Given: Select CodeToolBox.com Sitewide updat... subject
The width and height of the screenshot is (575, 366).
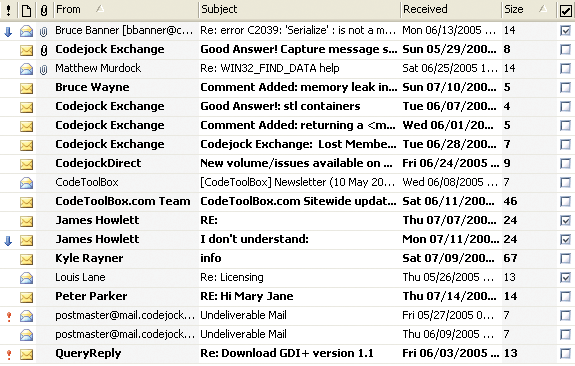Looking at the screenshot, I should coord(298,201).
